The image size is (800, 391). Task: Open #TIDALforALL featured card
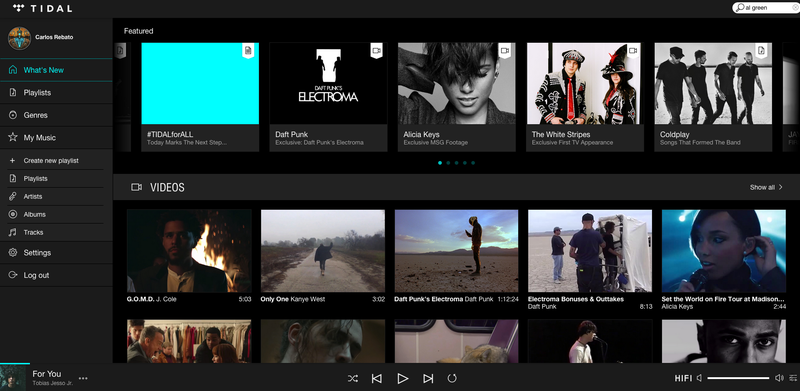click(x=200, y=97)
